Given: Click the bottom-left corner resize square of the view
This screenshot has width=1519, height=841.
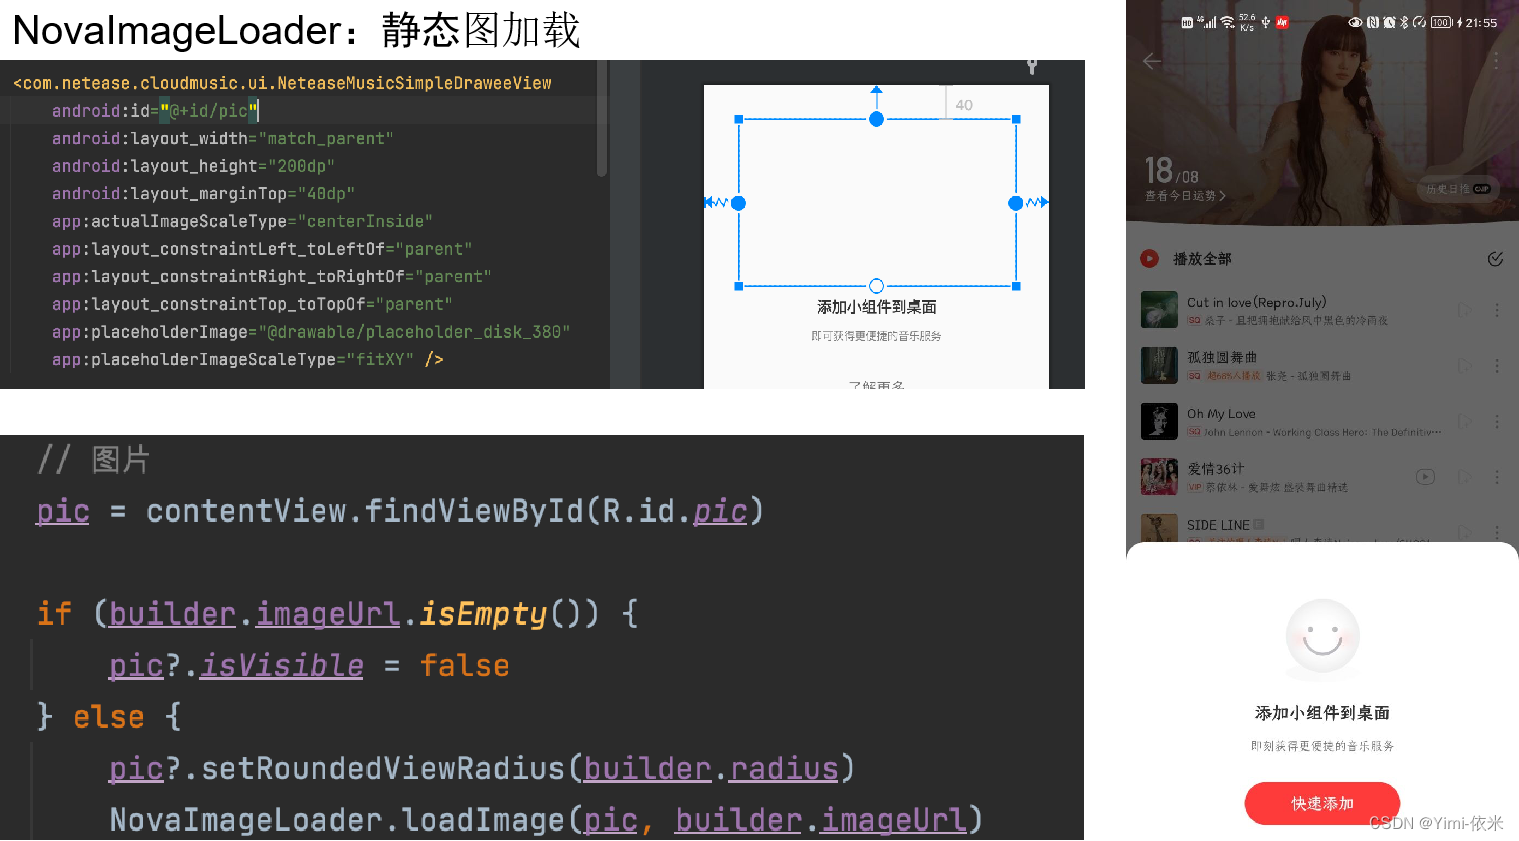Looking at the screenshot, I should tap(739, 286).
